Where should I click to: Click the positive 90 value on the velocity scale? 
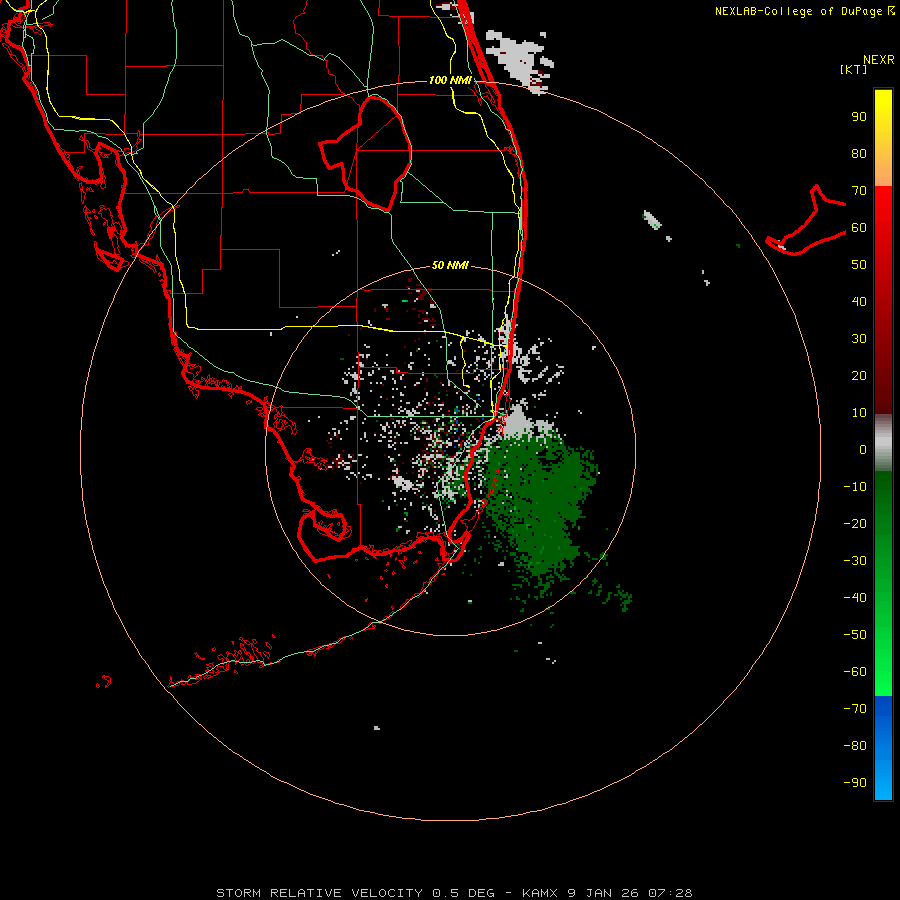click(x=859, y=117)
